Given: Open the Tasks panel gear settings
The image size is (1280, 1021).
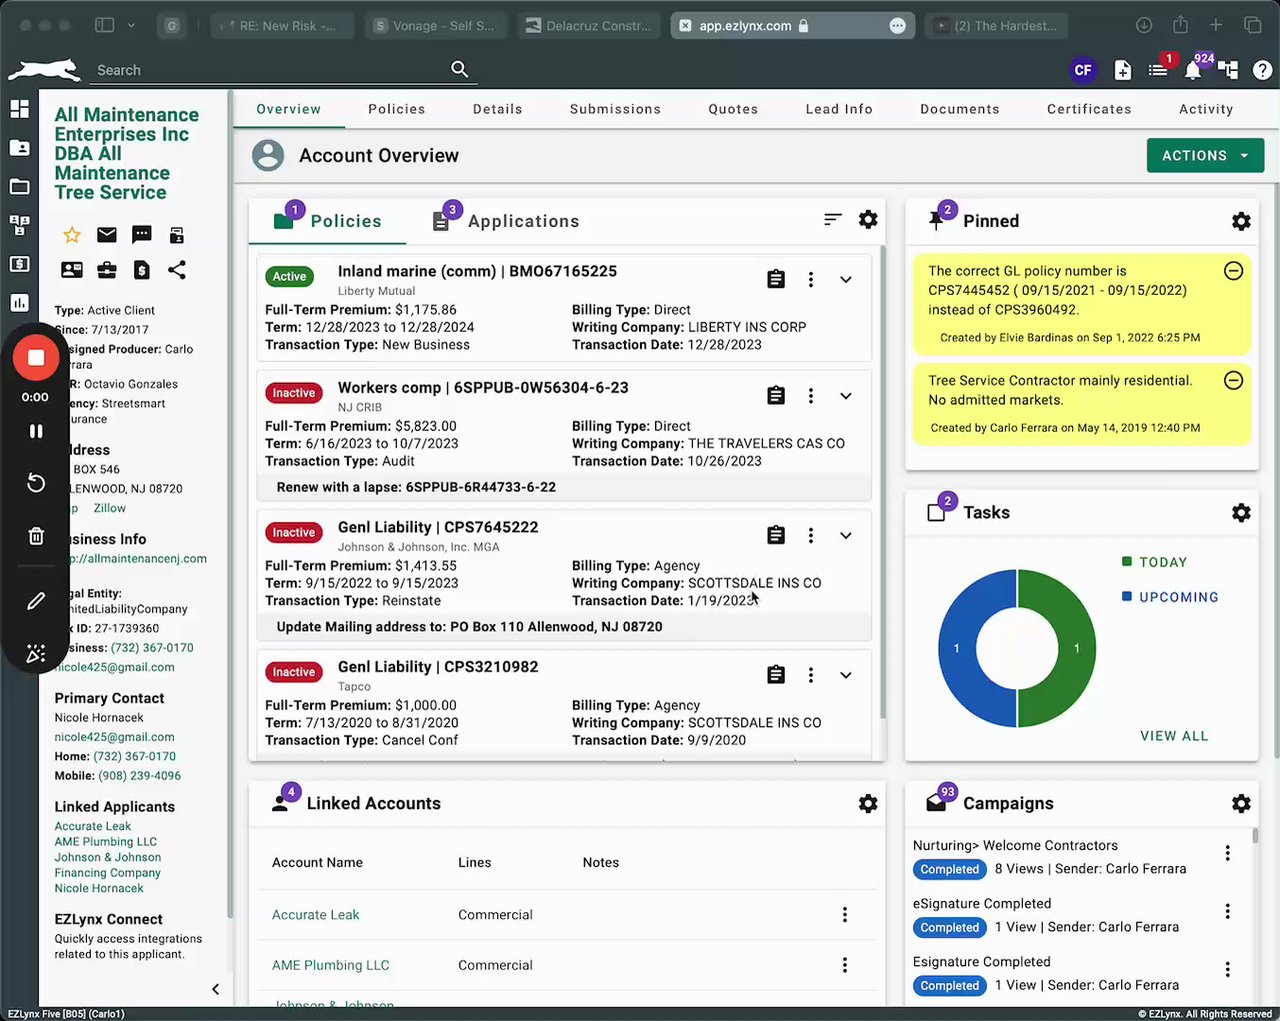Looking at the screenshot, I should (x=1241, y=513).
